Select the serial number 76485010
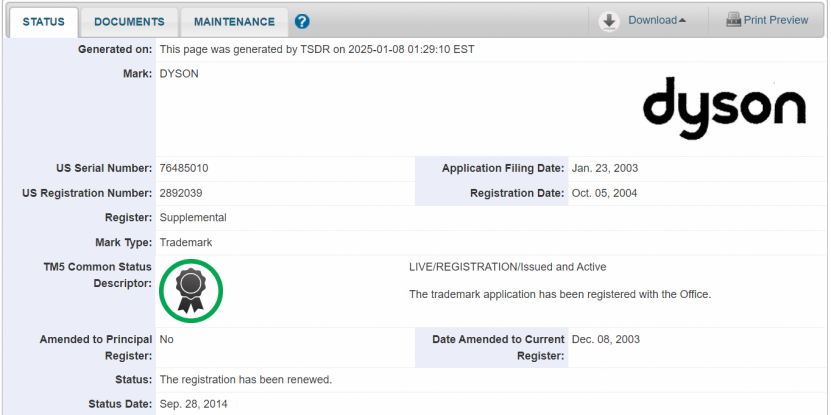This screenshot has width=831, height=415. [x=184, y=169]
